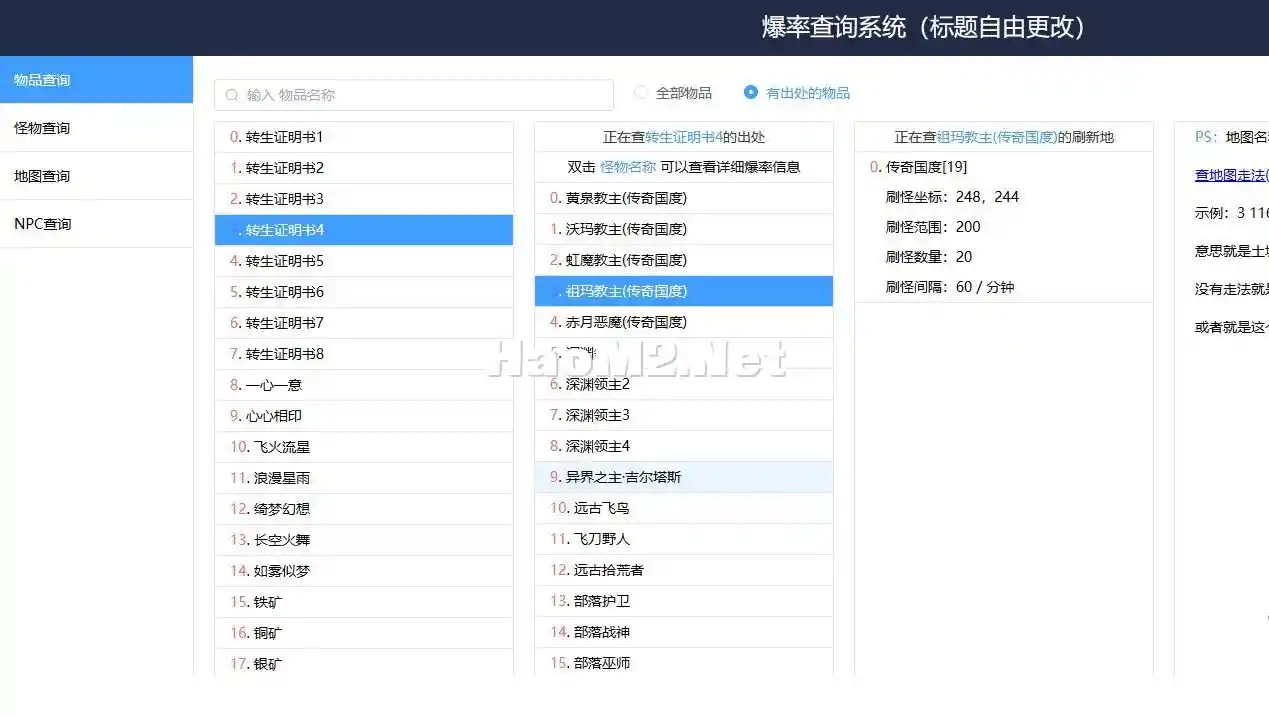Viewport: 1269px width, 714px height.
Task: Select monster 异界之主·吉尔塔斯
Action: pos(684,477)
